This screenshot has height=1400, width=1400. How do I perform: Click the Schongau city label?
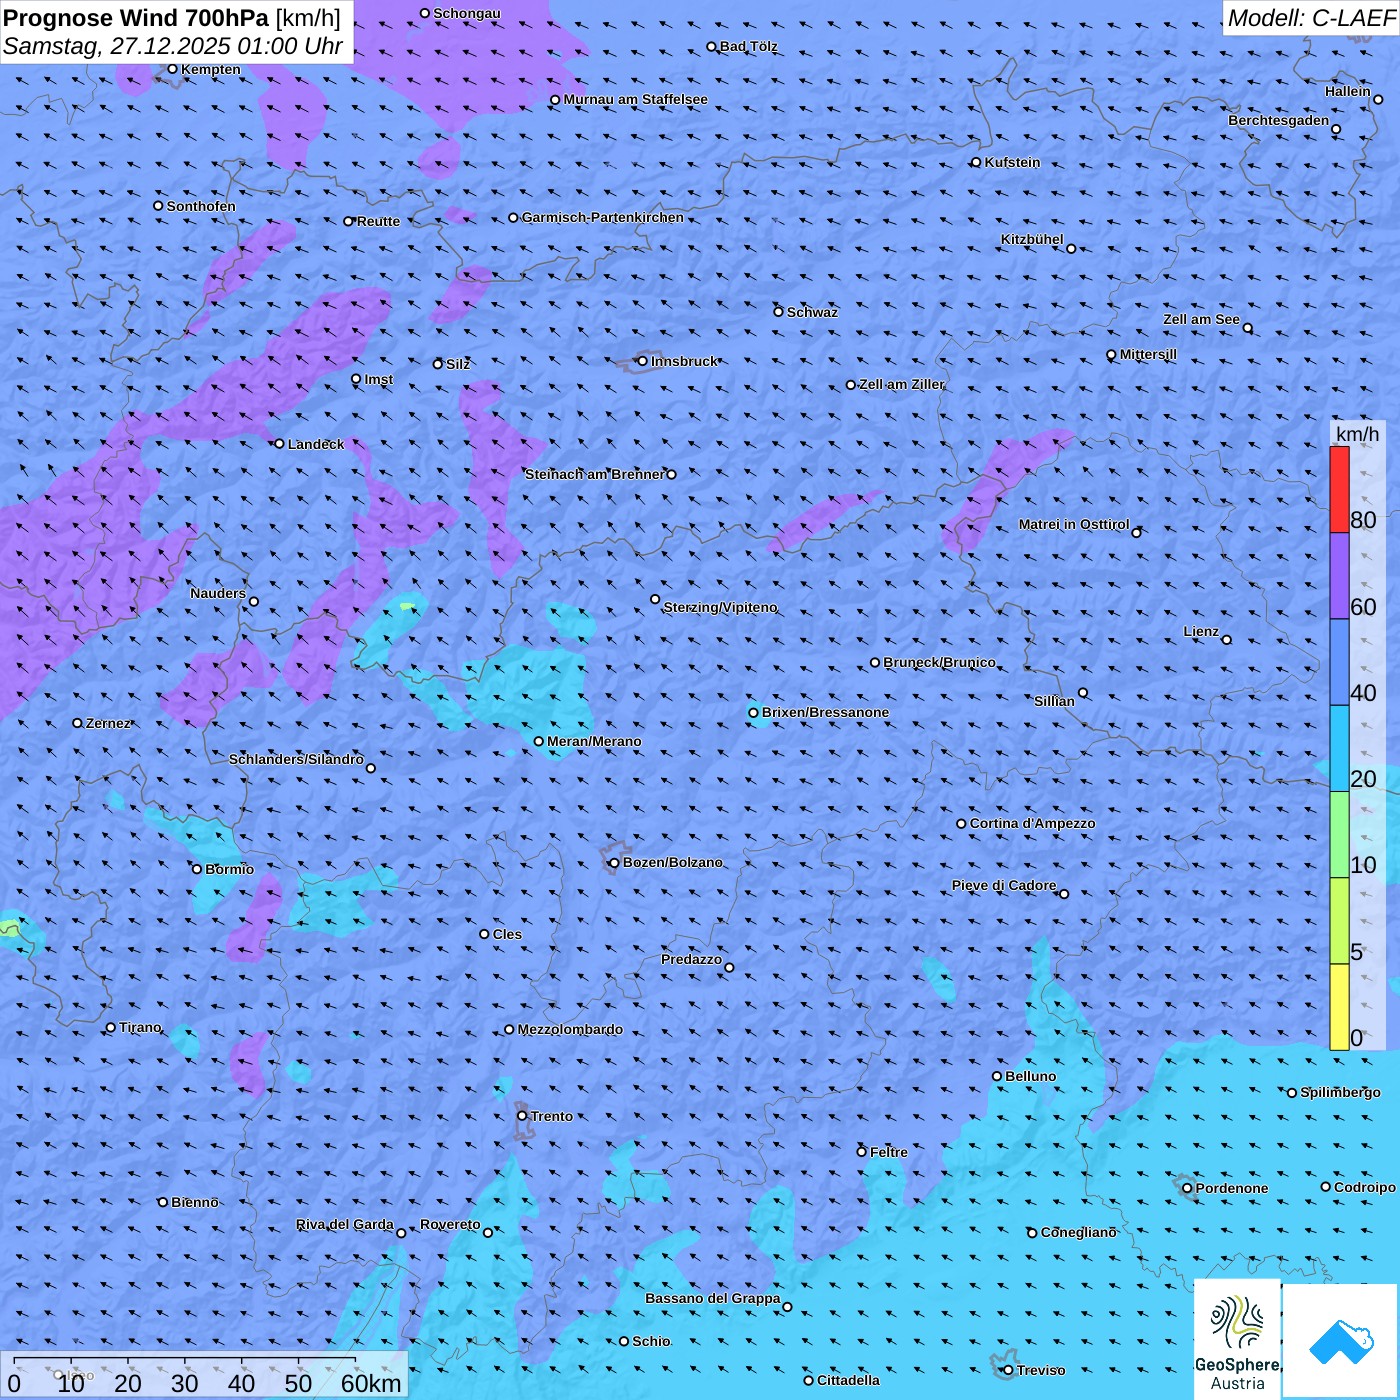click(467, 13)
